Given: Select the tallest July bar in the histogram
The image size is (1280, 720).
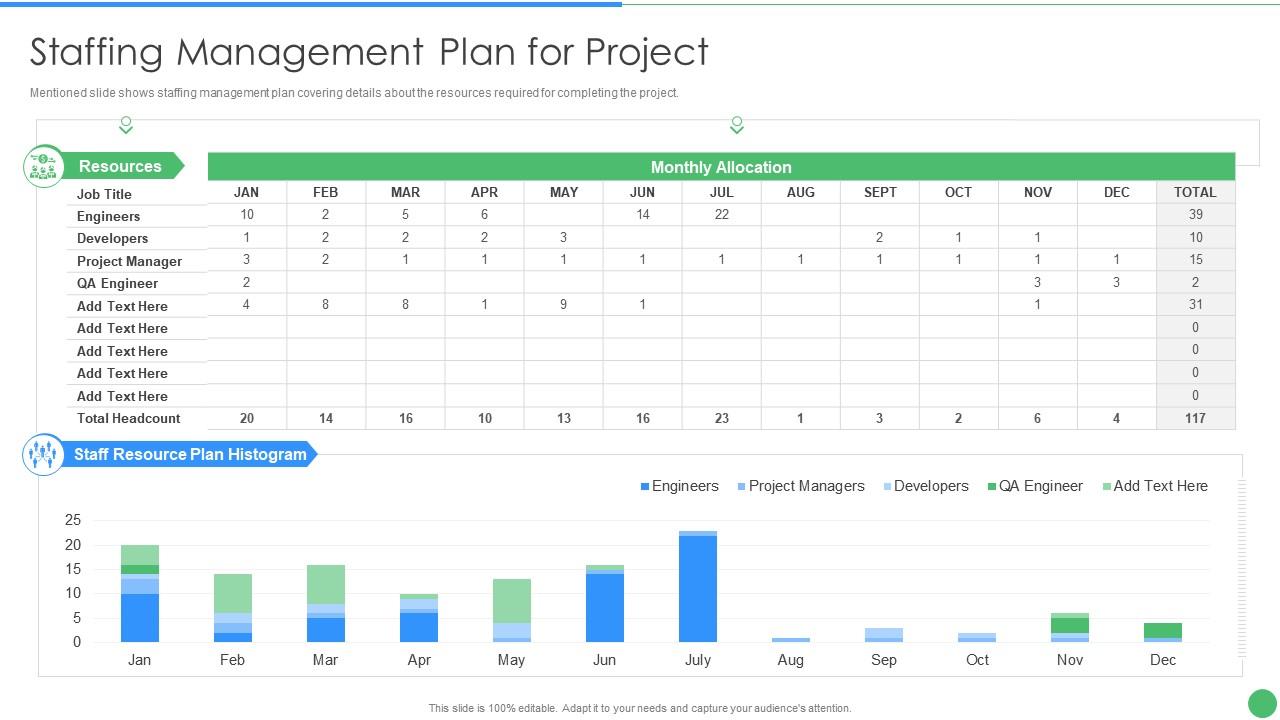Looking at the screenshot, I should coord(698,585).
